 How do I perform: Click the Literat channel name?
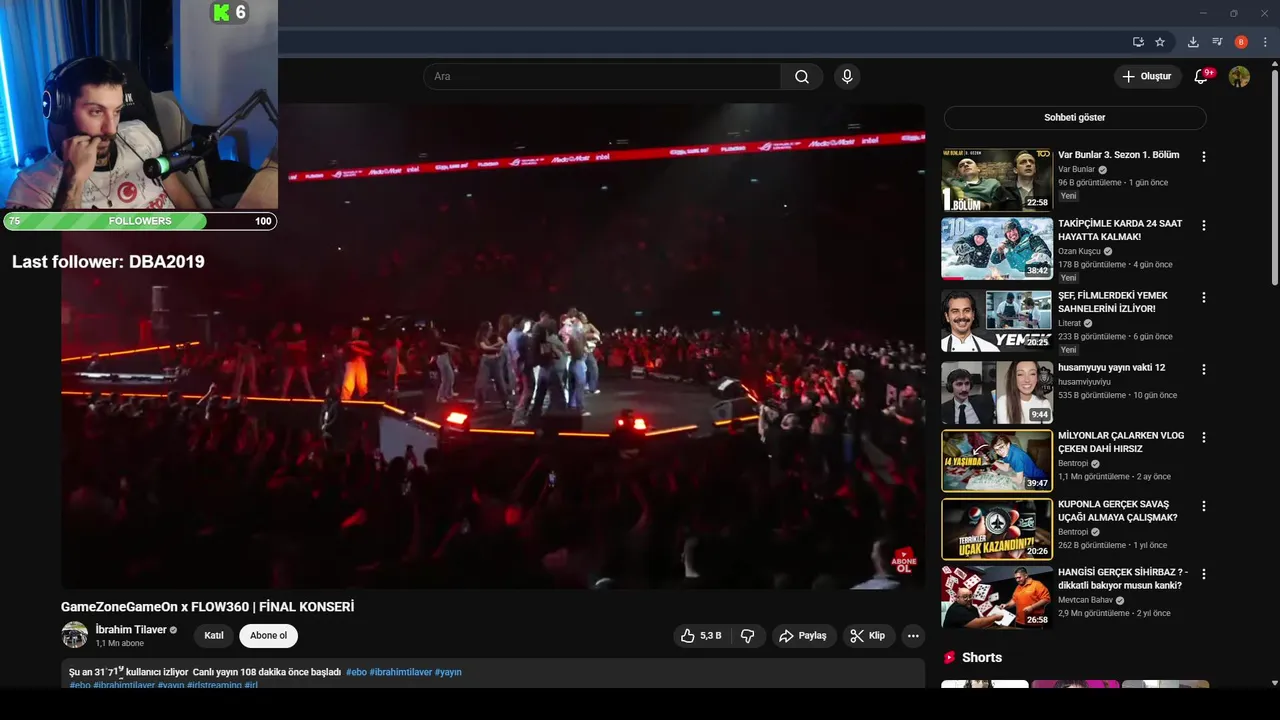[1069, 324]
